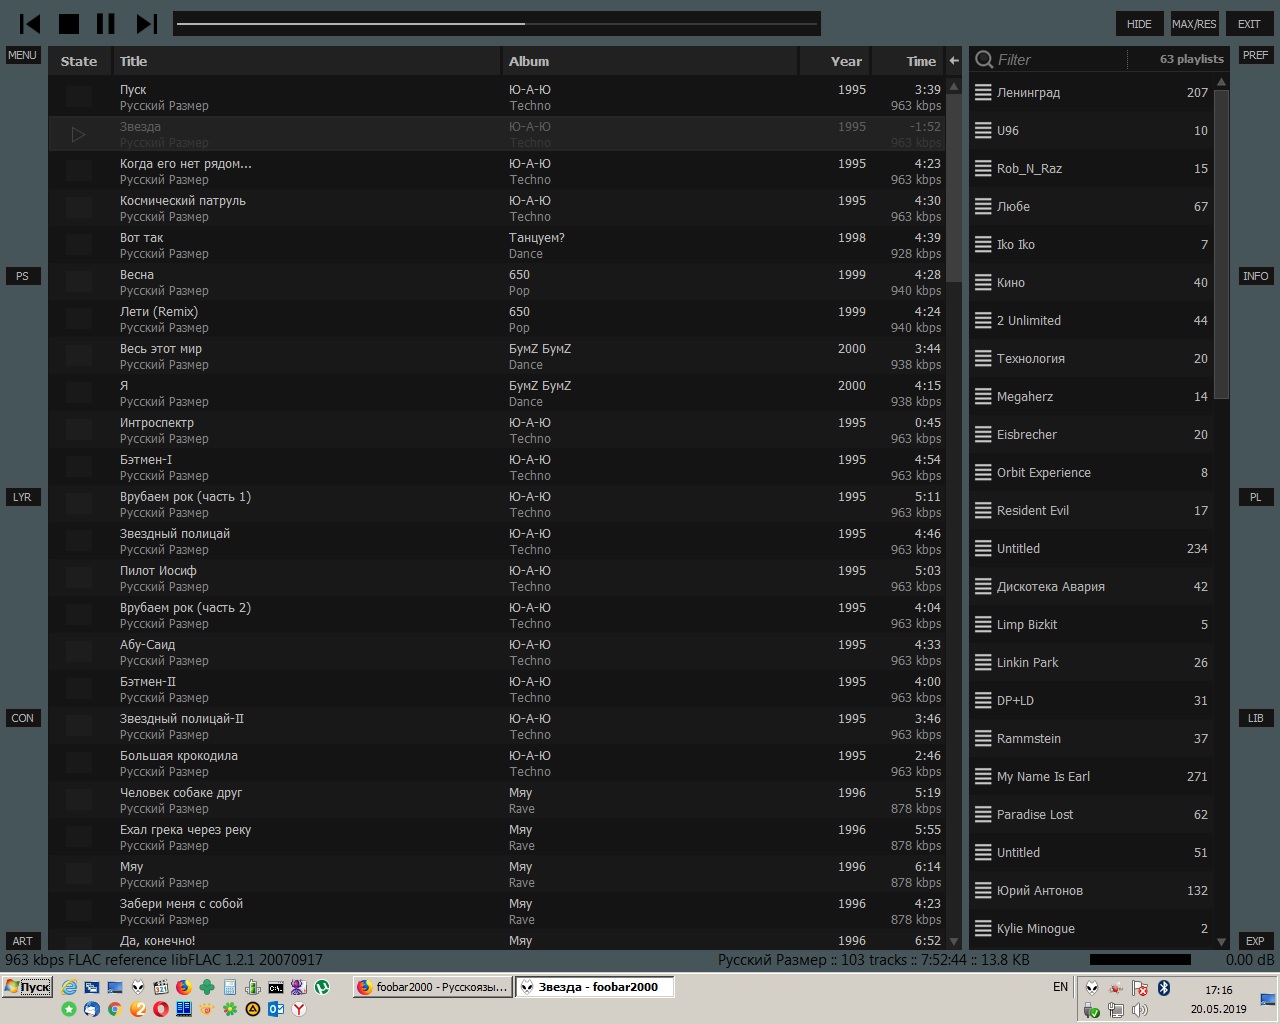
Task: Select the track Интроспектр
Action: [x=496, y=430]
